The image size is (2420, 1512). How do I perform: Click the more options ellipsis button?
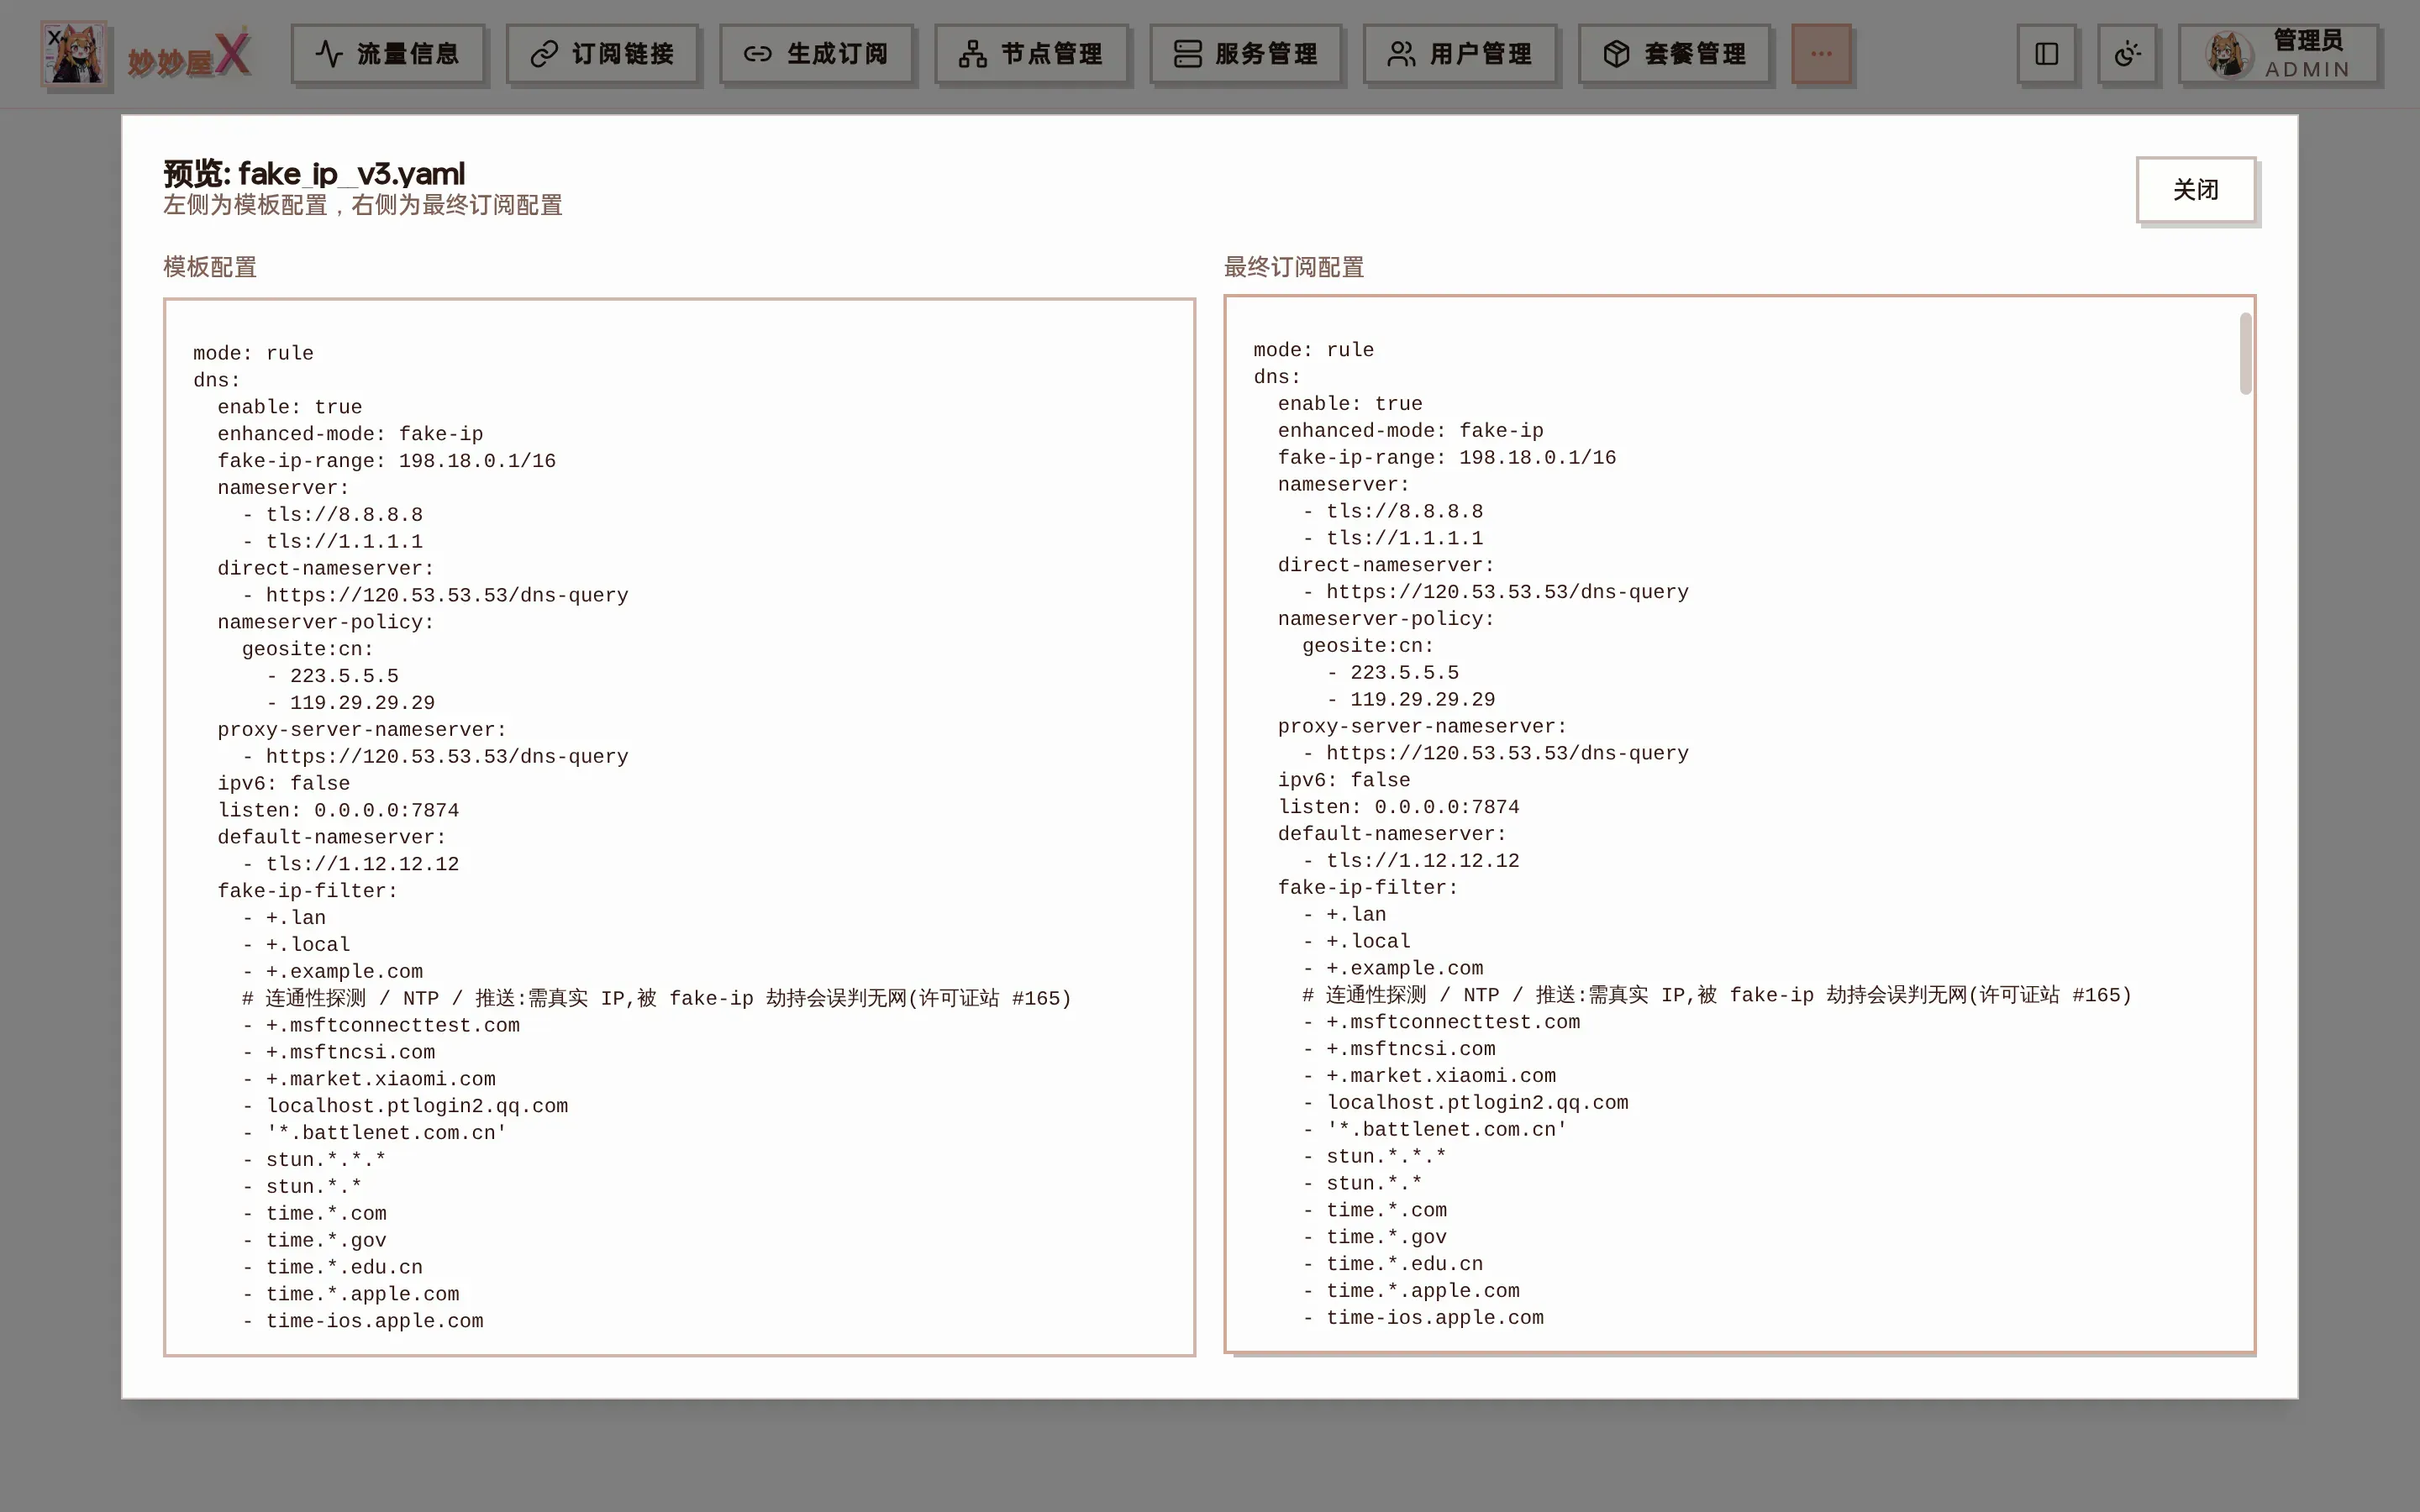[x=1821, y=54]
